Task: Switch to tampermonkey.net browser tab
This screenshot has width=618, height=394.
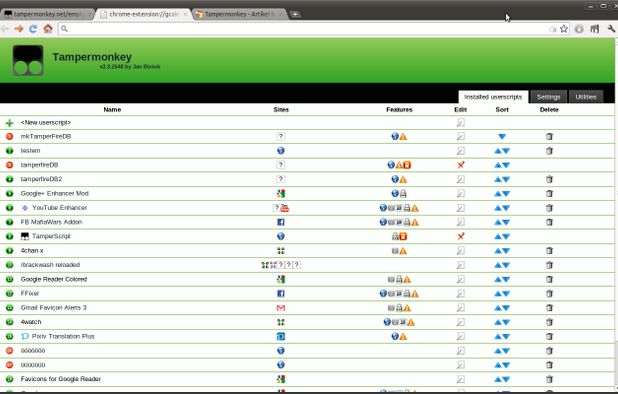Action: tap(47, 14)
